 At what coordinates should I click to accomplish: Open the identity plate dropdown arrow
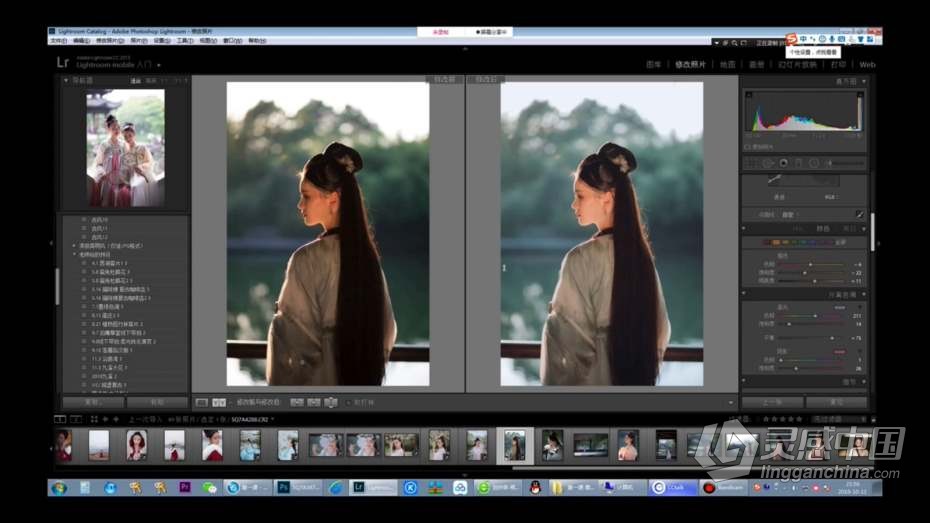[x=159, y=65]
